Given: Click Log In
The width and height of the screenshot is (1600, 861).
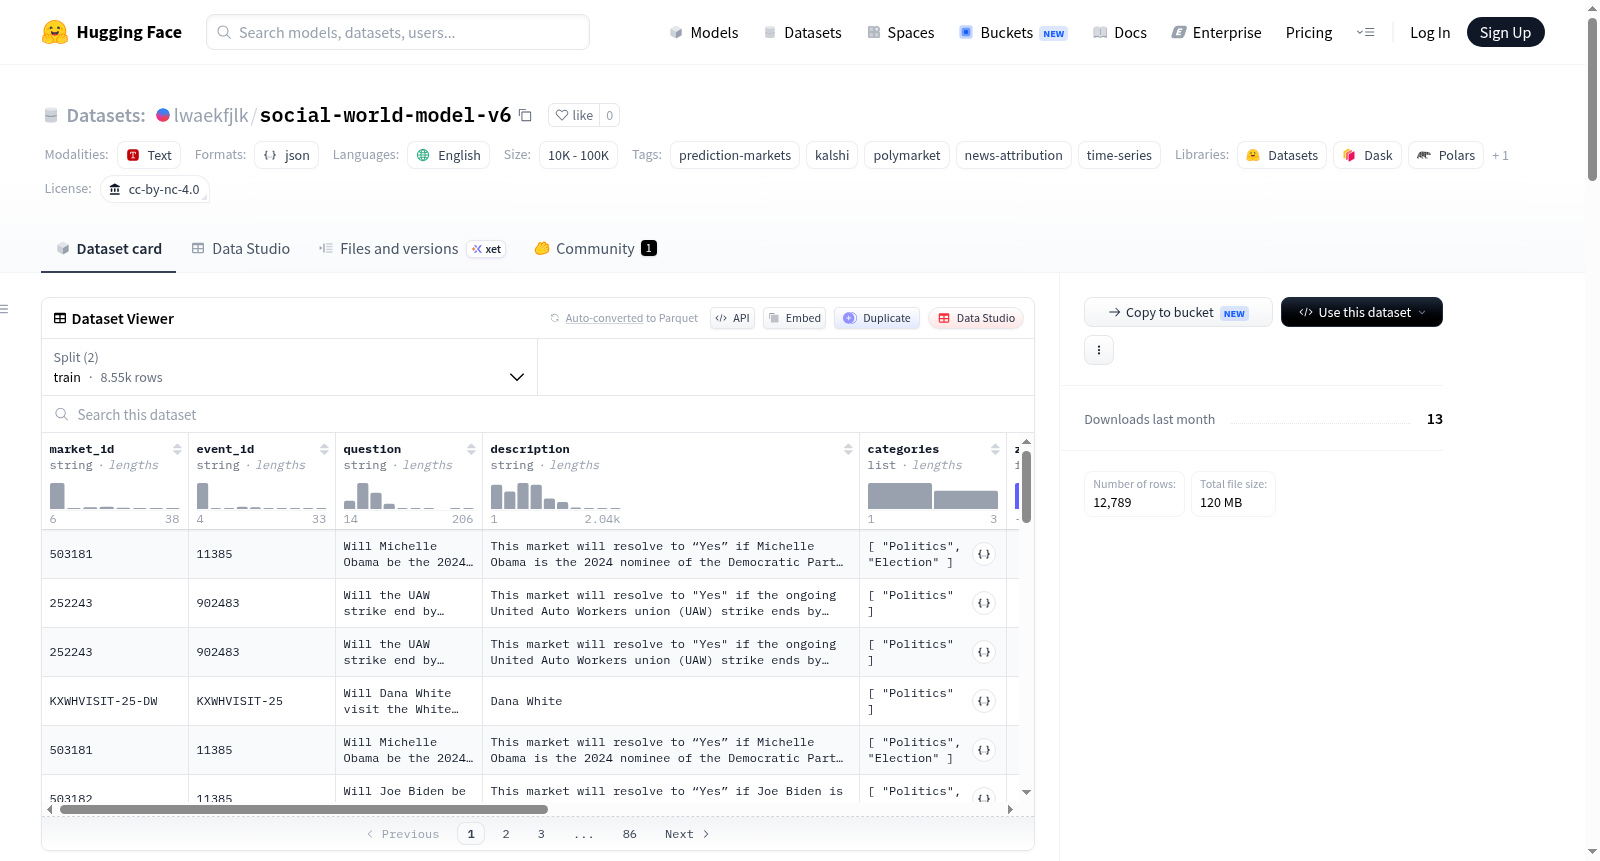Looking at the screenshot, I should pyautogui.click(x=1430, y=32).
